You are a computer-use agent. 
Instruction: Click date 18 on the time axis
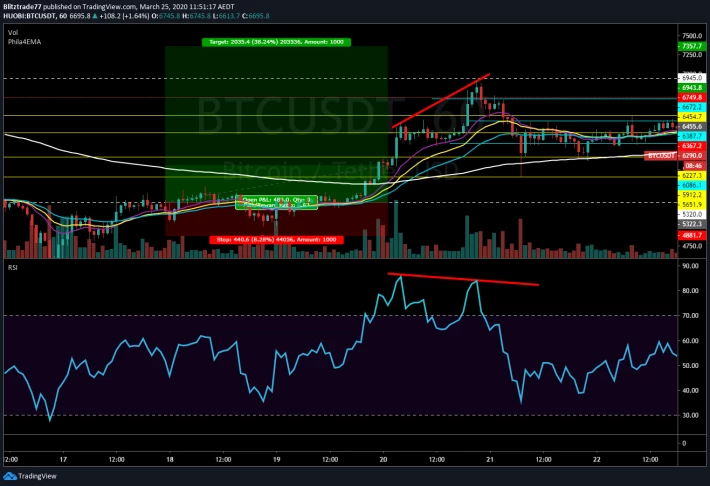pos(170,460)
